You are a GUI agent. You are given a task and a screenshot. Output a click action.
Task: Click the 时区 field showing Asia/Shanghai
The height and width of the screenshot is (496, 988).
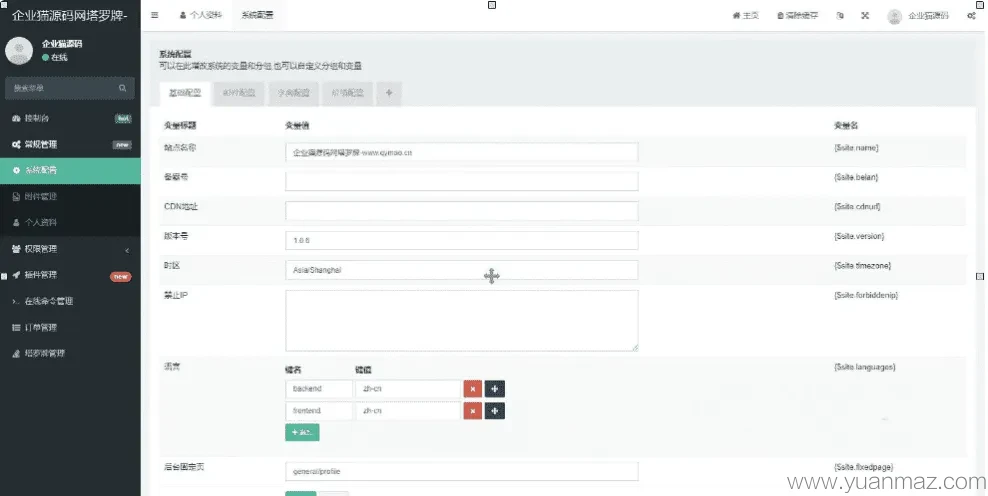coord(462,270)
